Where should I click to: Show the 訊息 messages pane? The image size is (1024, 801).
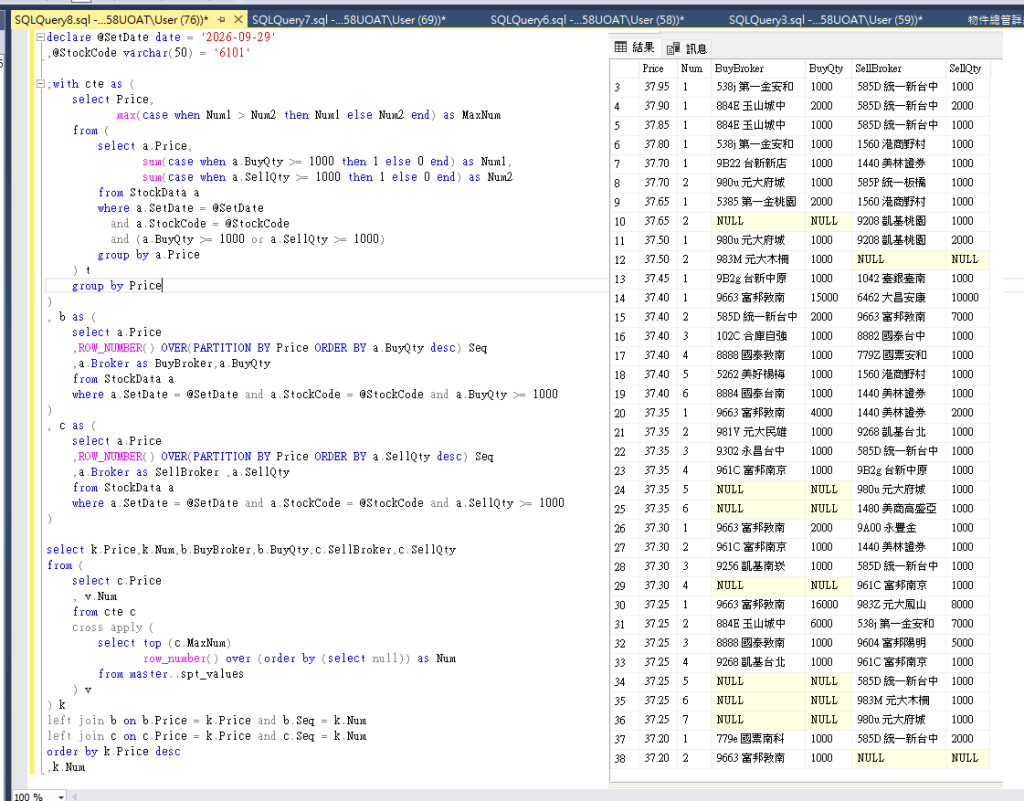pyautogui.click(x=687, y=48)
